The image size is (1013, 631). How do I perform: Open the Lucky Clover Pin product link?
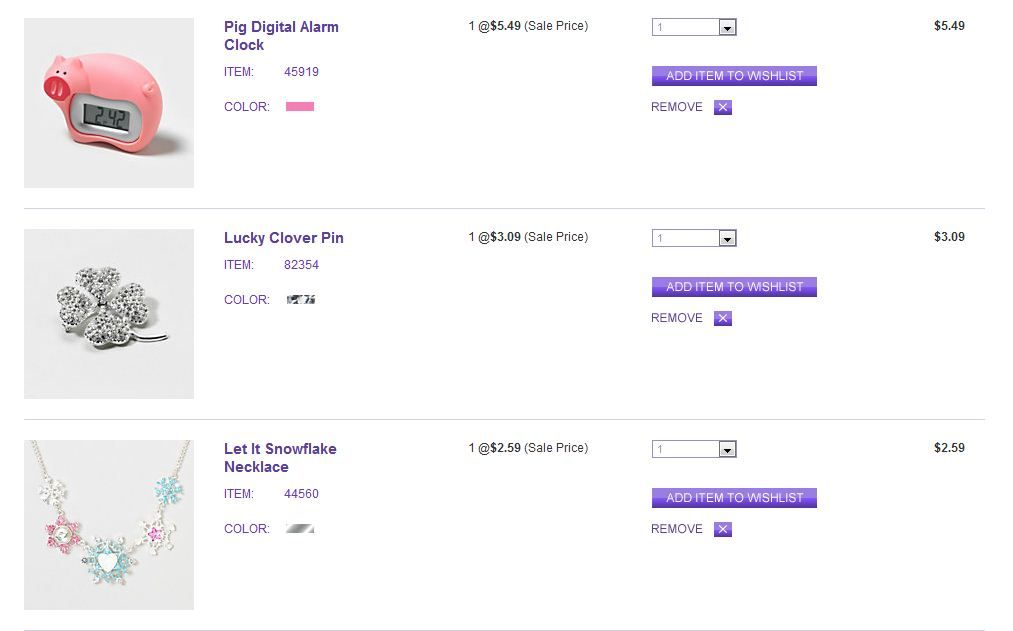(x=283, y=238)
